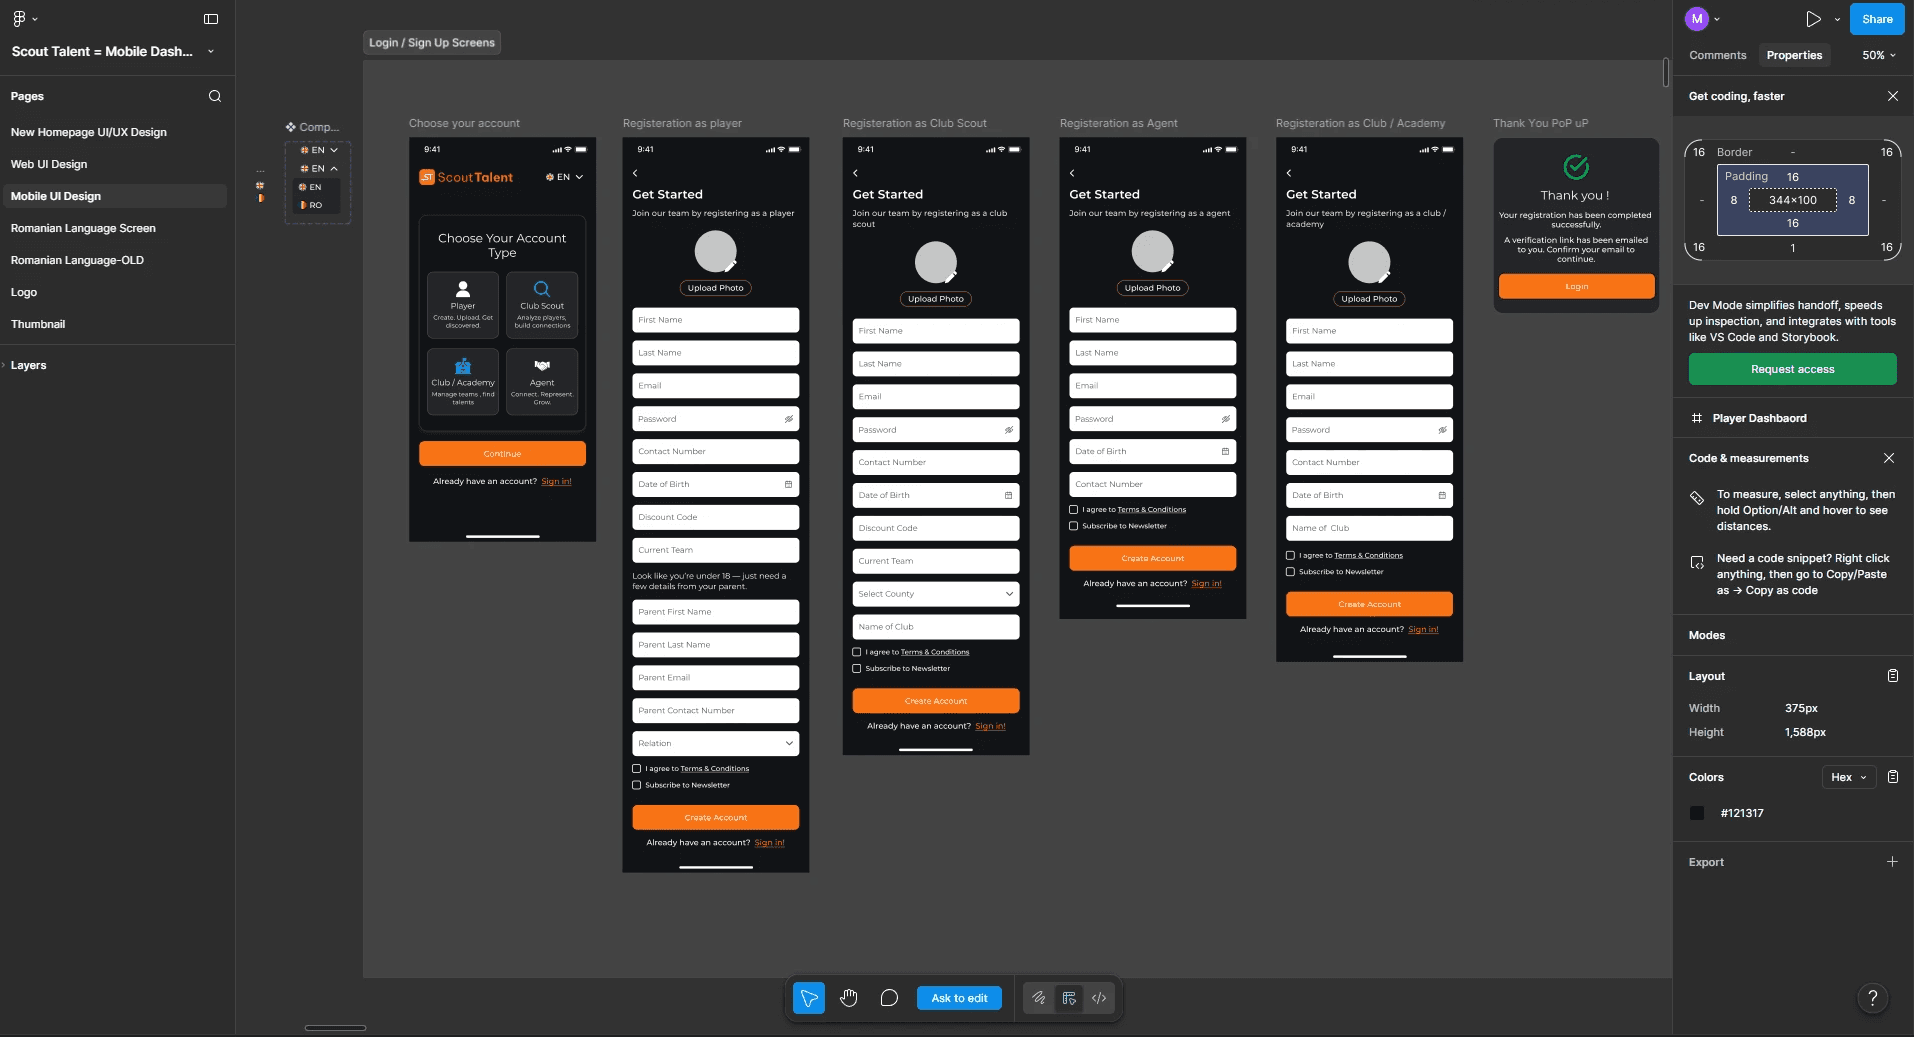This screenshot has height=1037, width=1914.
Task: Check Terms & Conditions in Club / Academy form
Action: click(x=1291, y=555)
